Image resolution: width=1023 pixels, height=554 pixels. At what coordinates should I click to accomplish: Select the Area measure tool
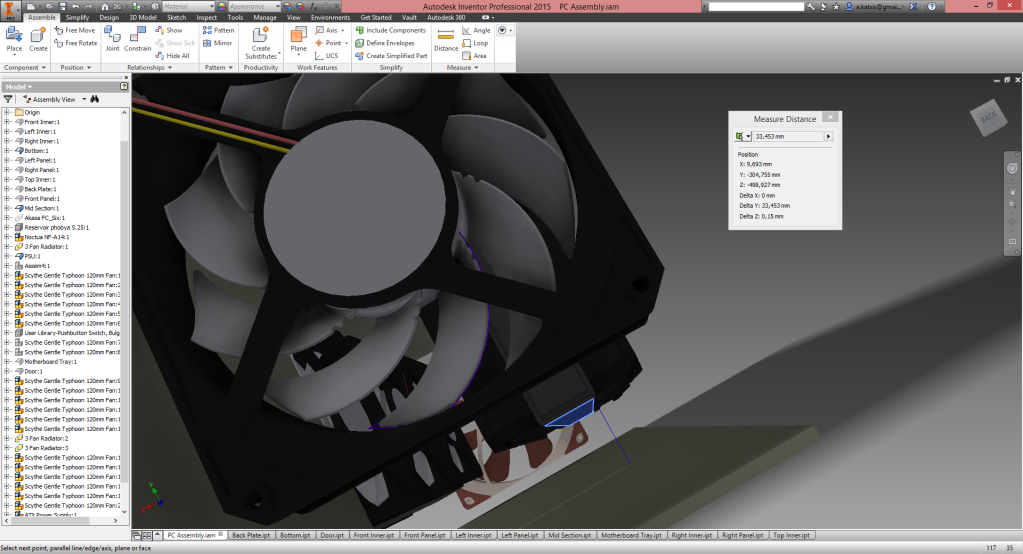click(474, 55)
